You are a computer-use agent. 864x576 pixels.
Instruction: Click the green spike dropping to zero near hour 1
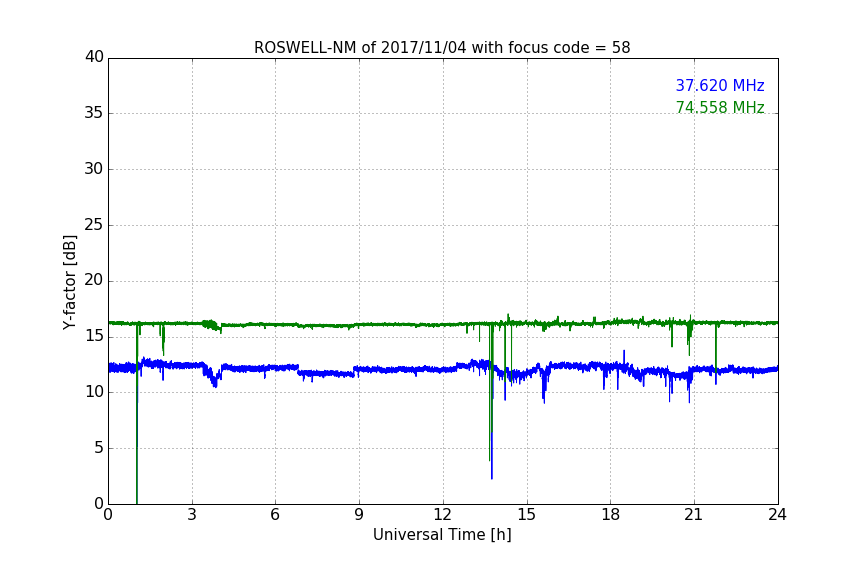tap(137, 413)
